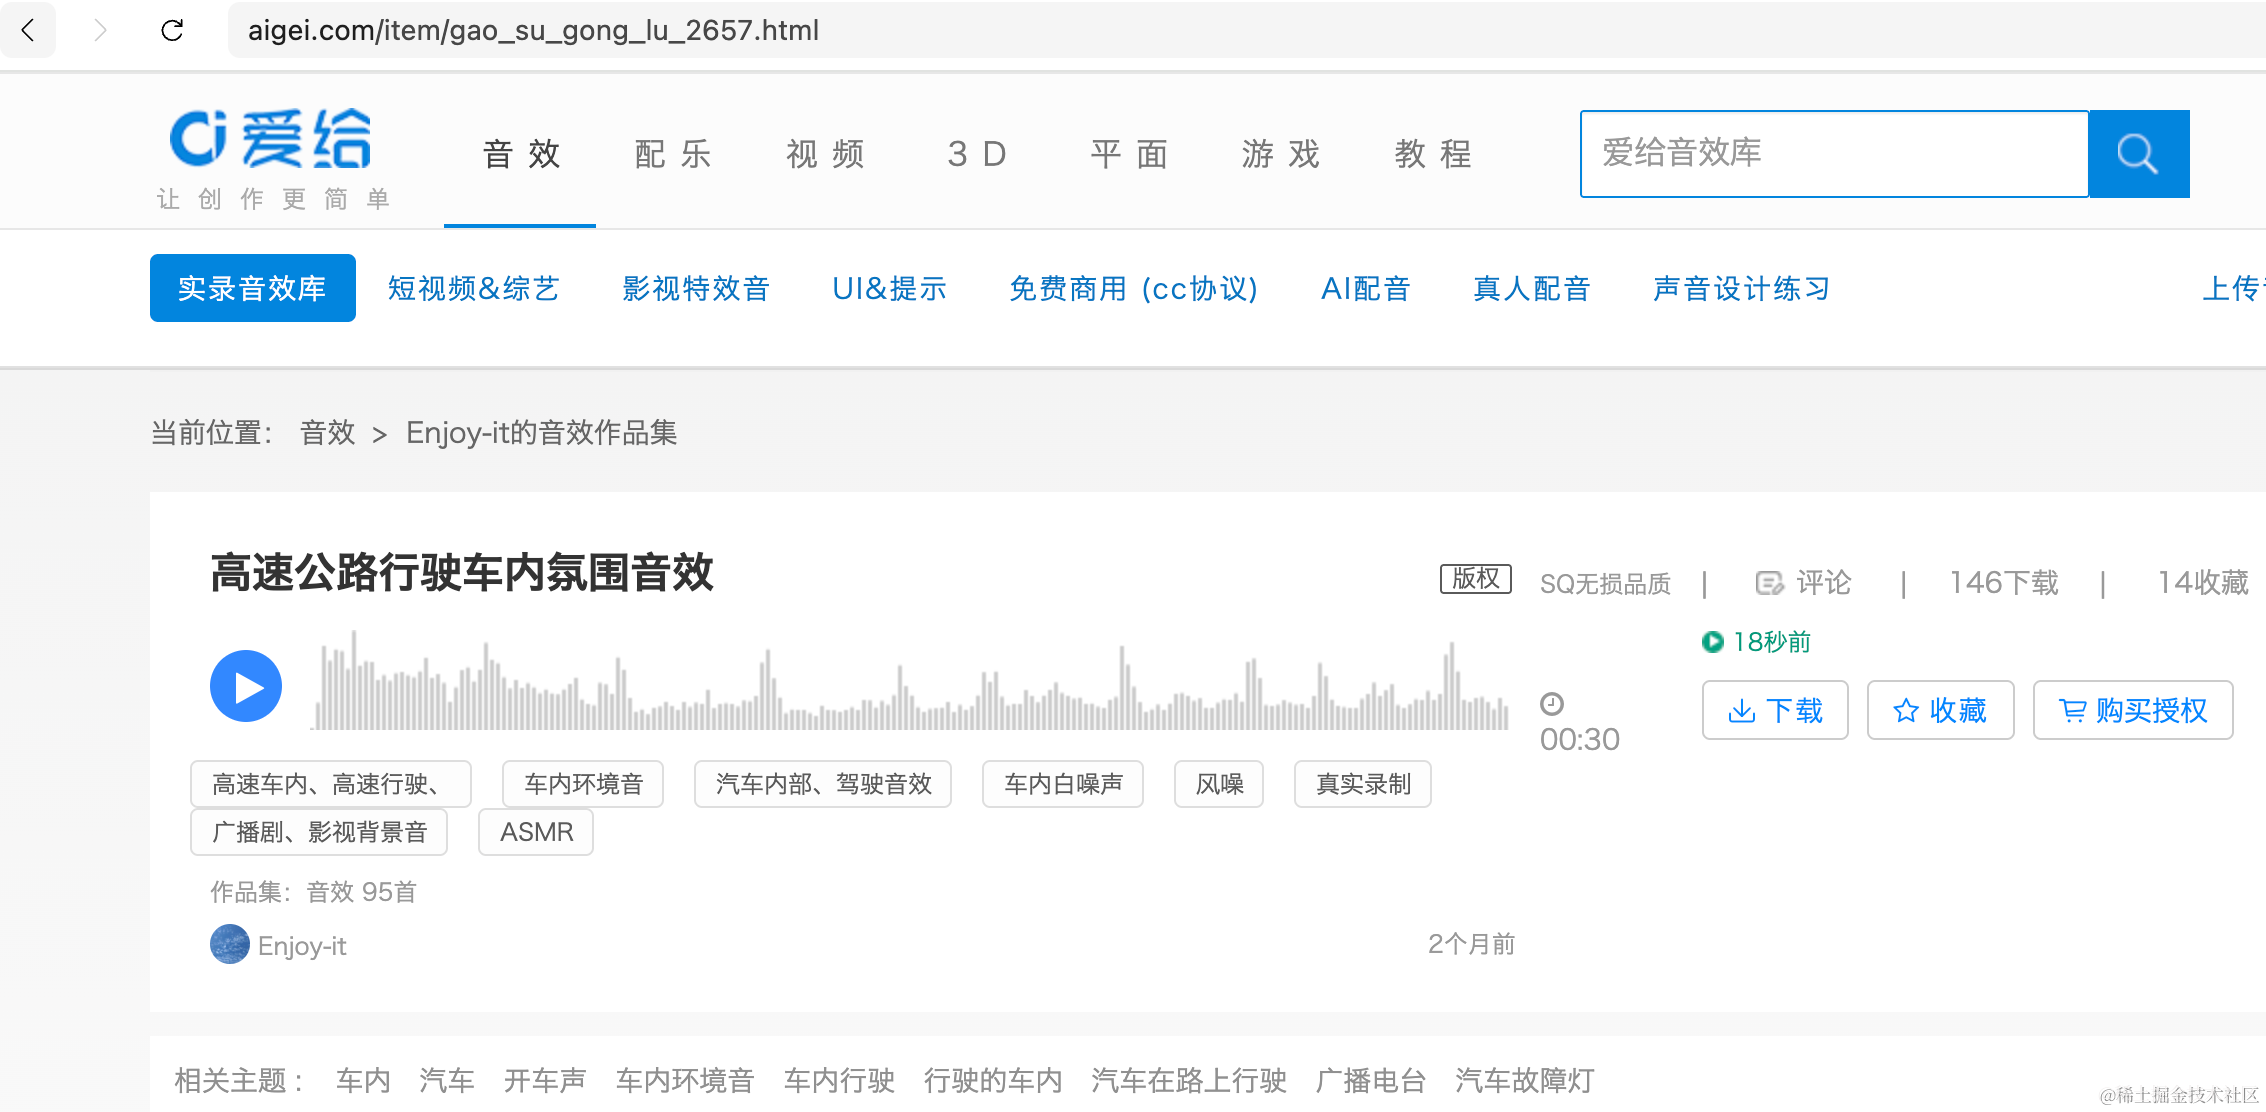Select the 平面 top nav tab
Viewport: 2266px width, 1112px height.
click(x=1129, y=154)
